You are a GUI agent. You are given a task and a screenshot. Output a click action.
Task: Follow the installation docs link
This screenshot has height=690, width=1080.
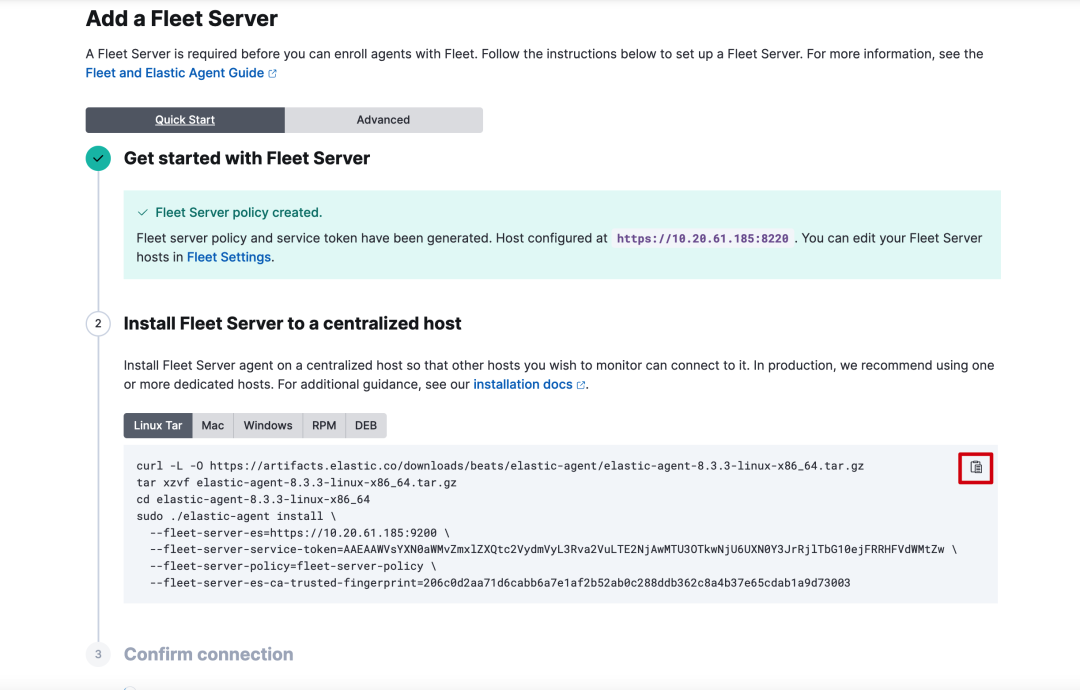(523, 384)
